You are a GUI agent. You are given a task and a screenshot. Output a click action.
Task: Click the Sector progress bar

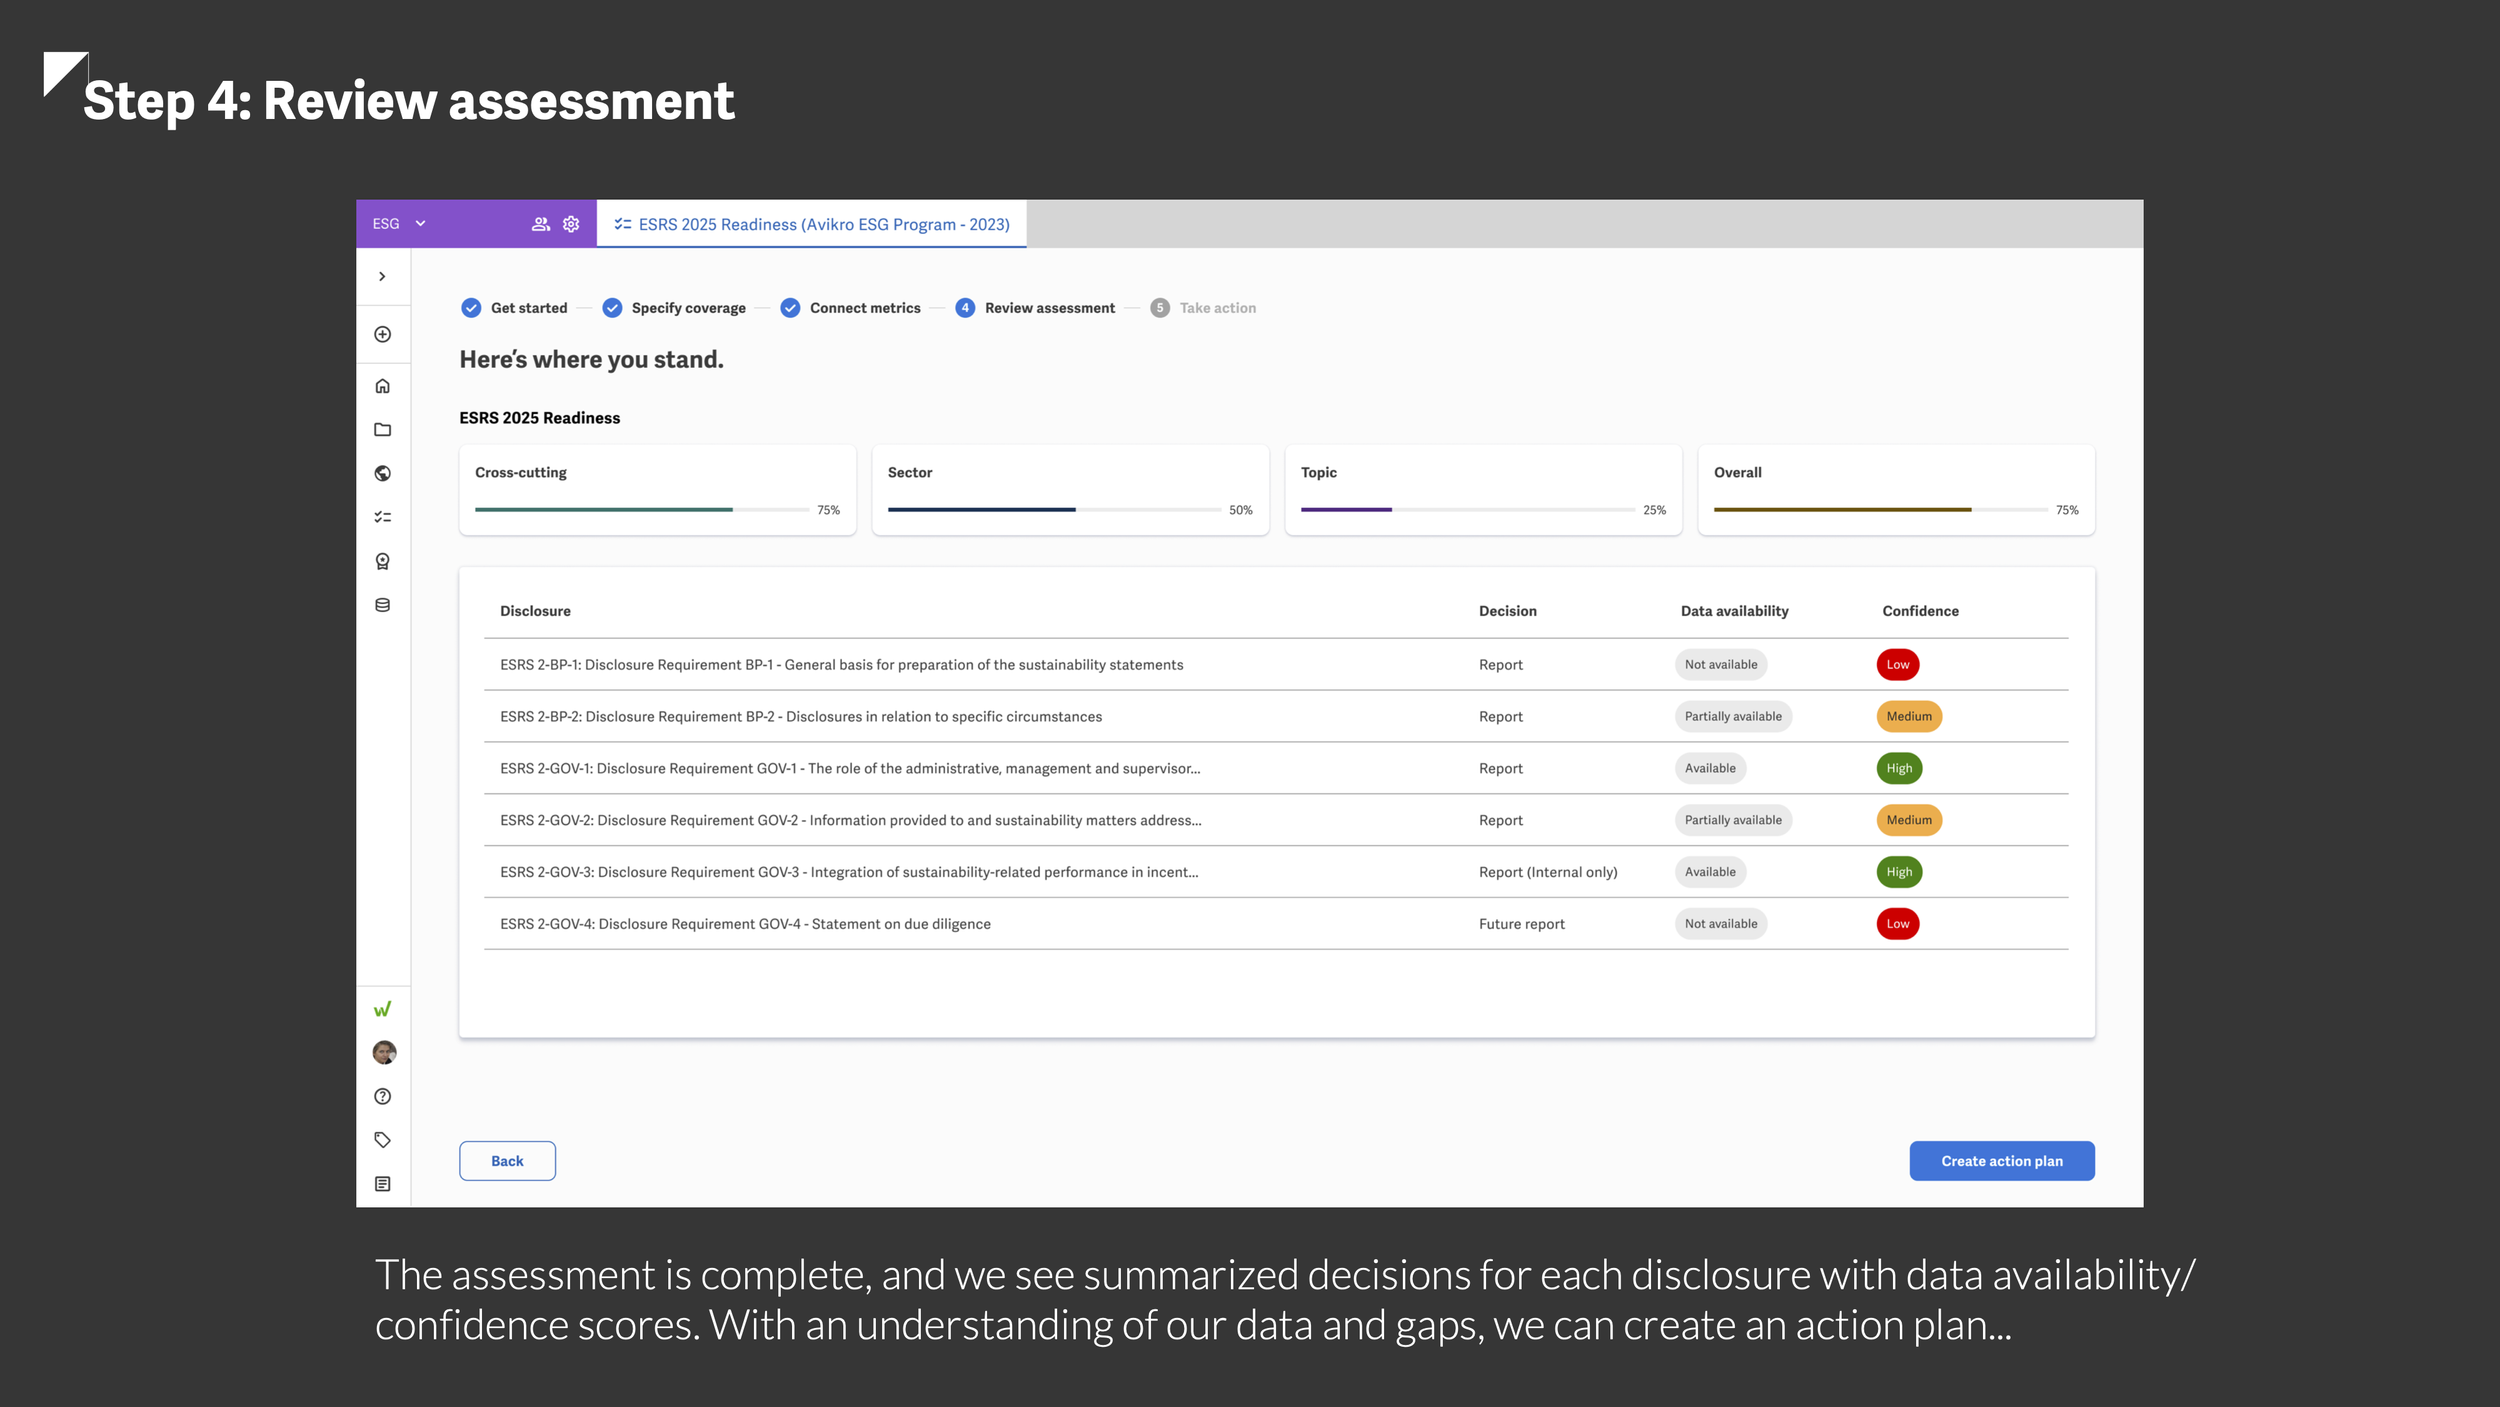1054,510
